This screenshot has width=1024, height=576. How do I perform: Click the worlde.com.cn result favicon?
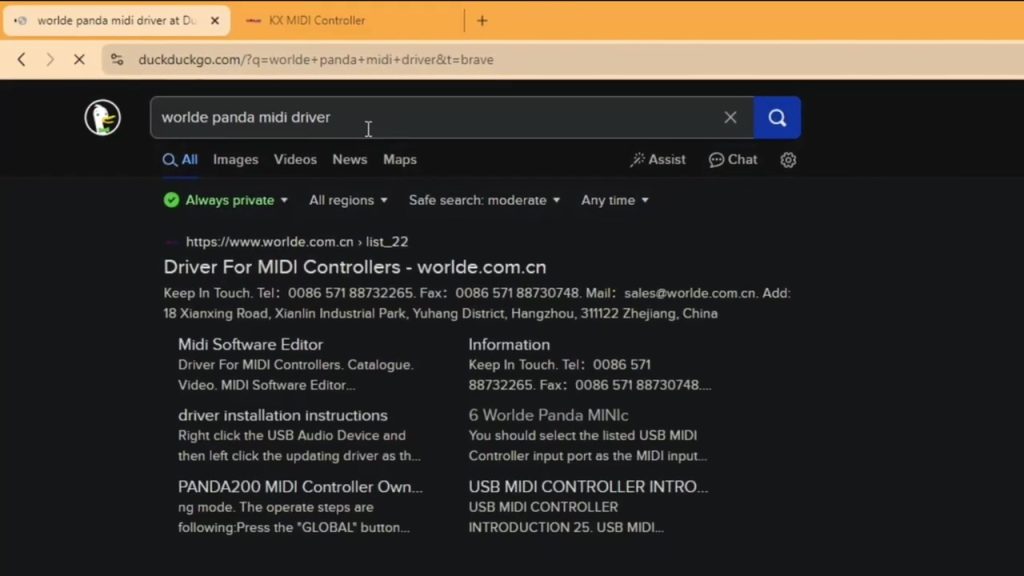tap(171, 242)
